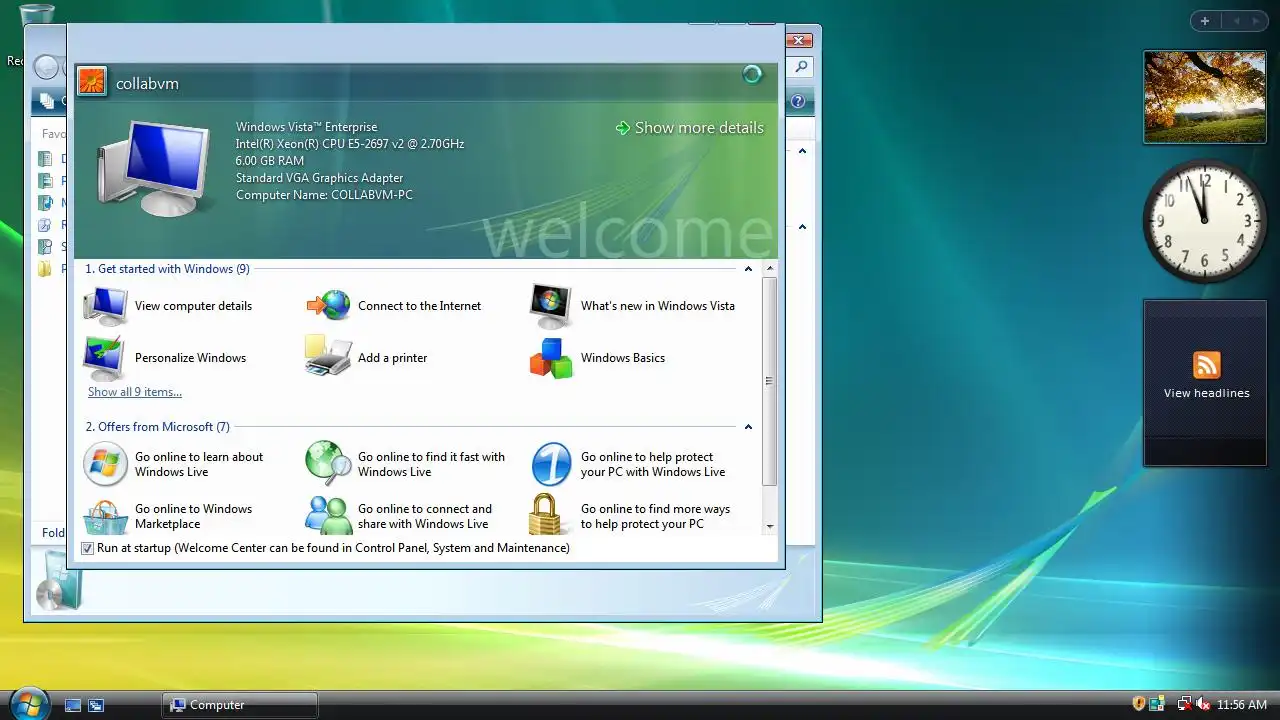The height and width of the screenshot is (720, 1280).
Task: Click the '6.00 GB RAM' text
Action: [x=270, y=161]
